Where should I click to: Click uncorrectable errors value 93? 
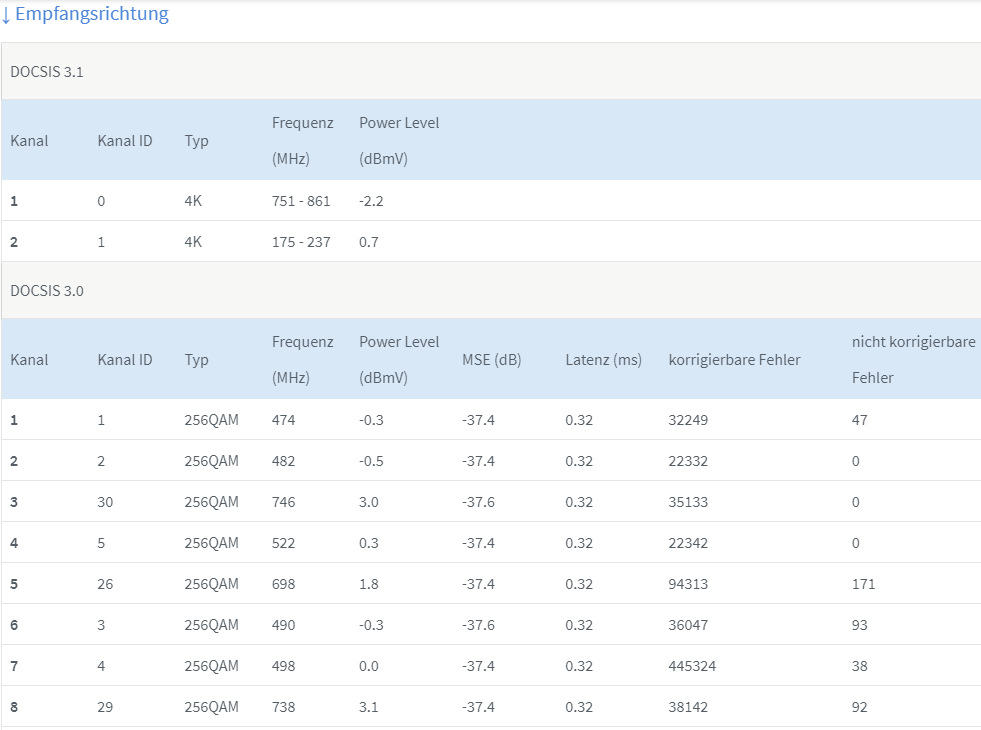tap(860, 625)
